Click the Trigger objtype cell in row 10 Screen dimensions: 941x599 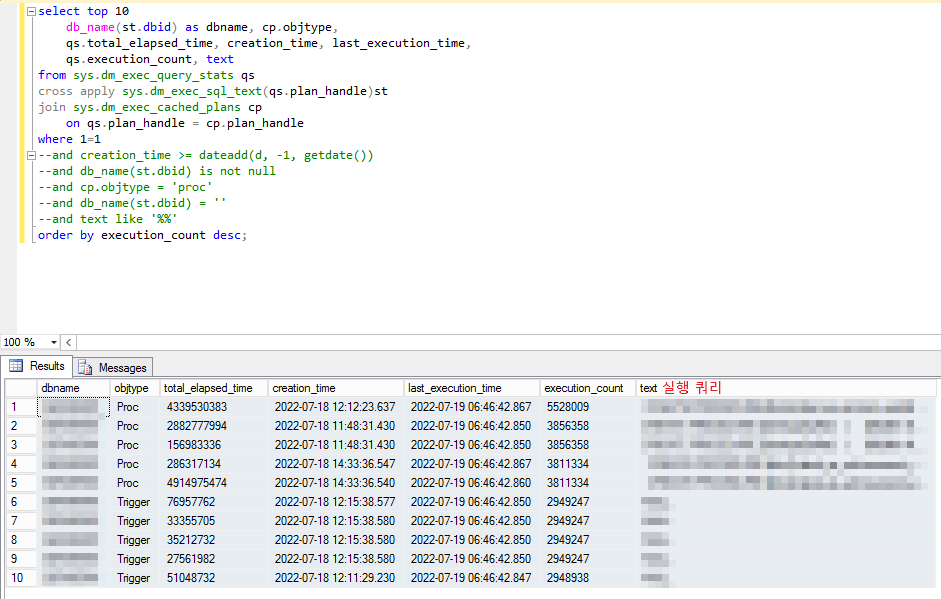click(133, 578)
